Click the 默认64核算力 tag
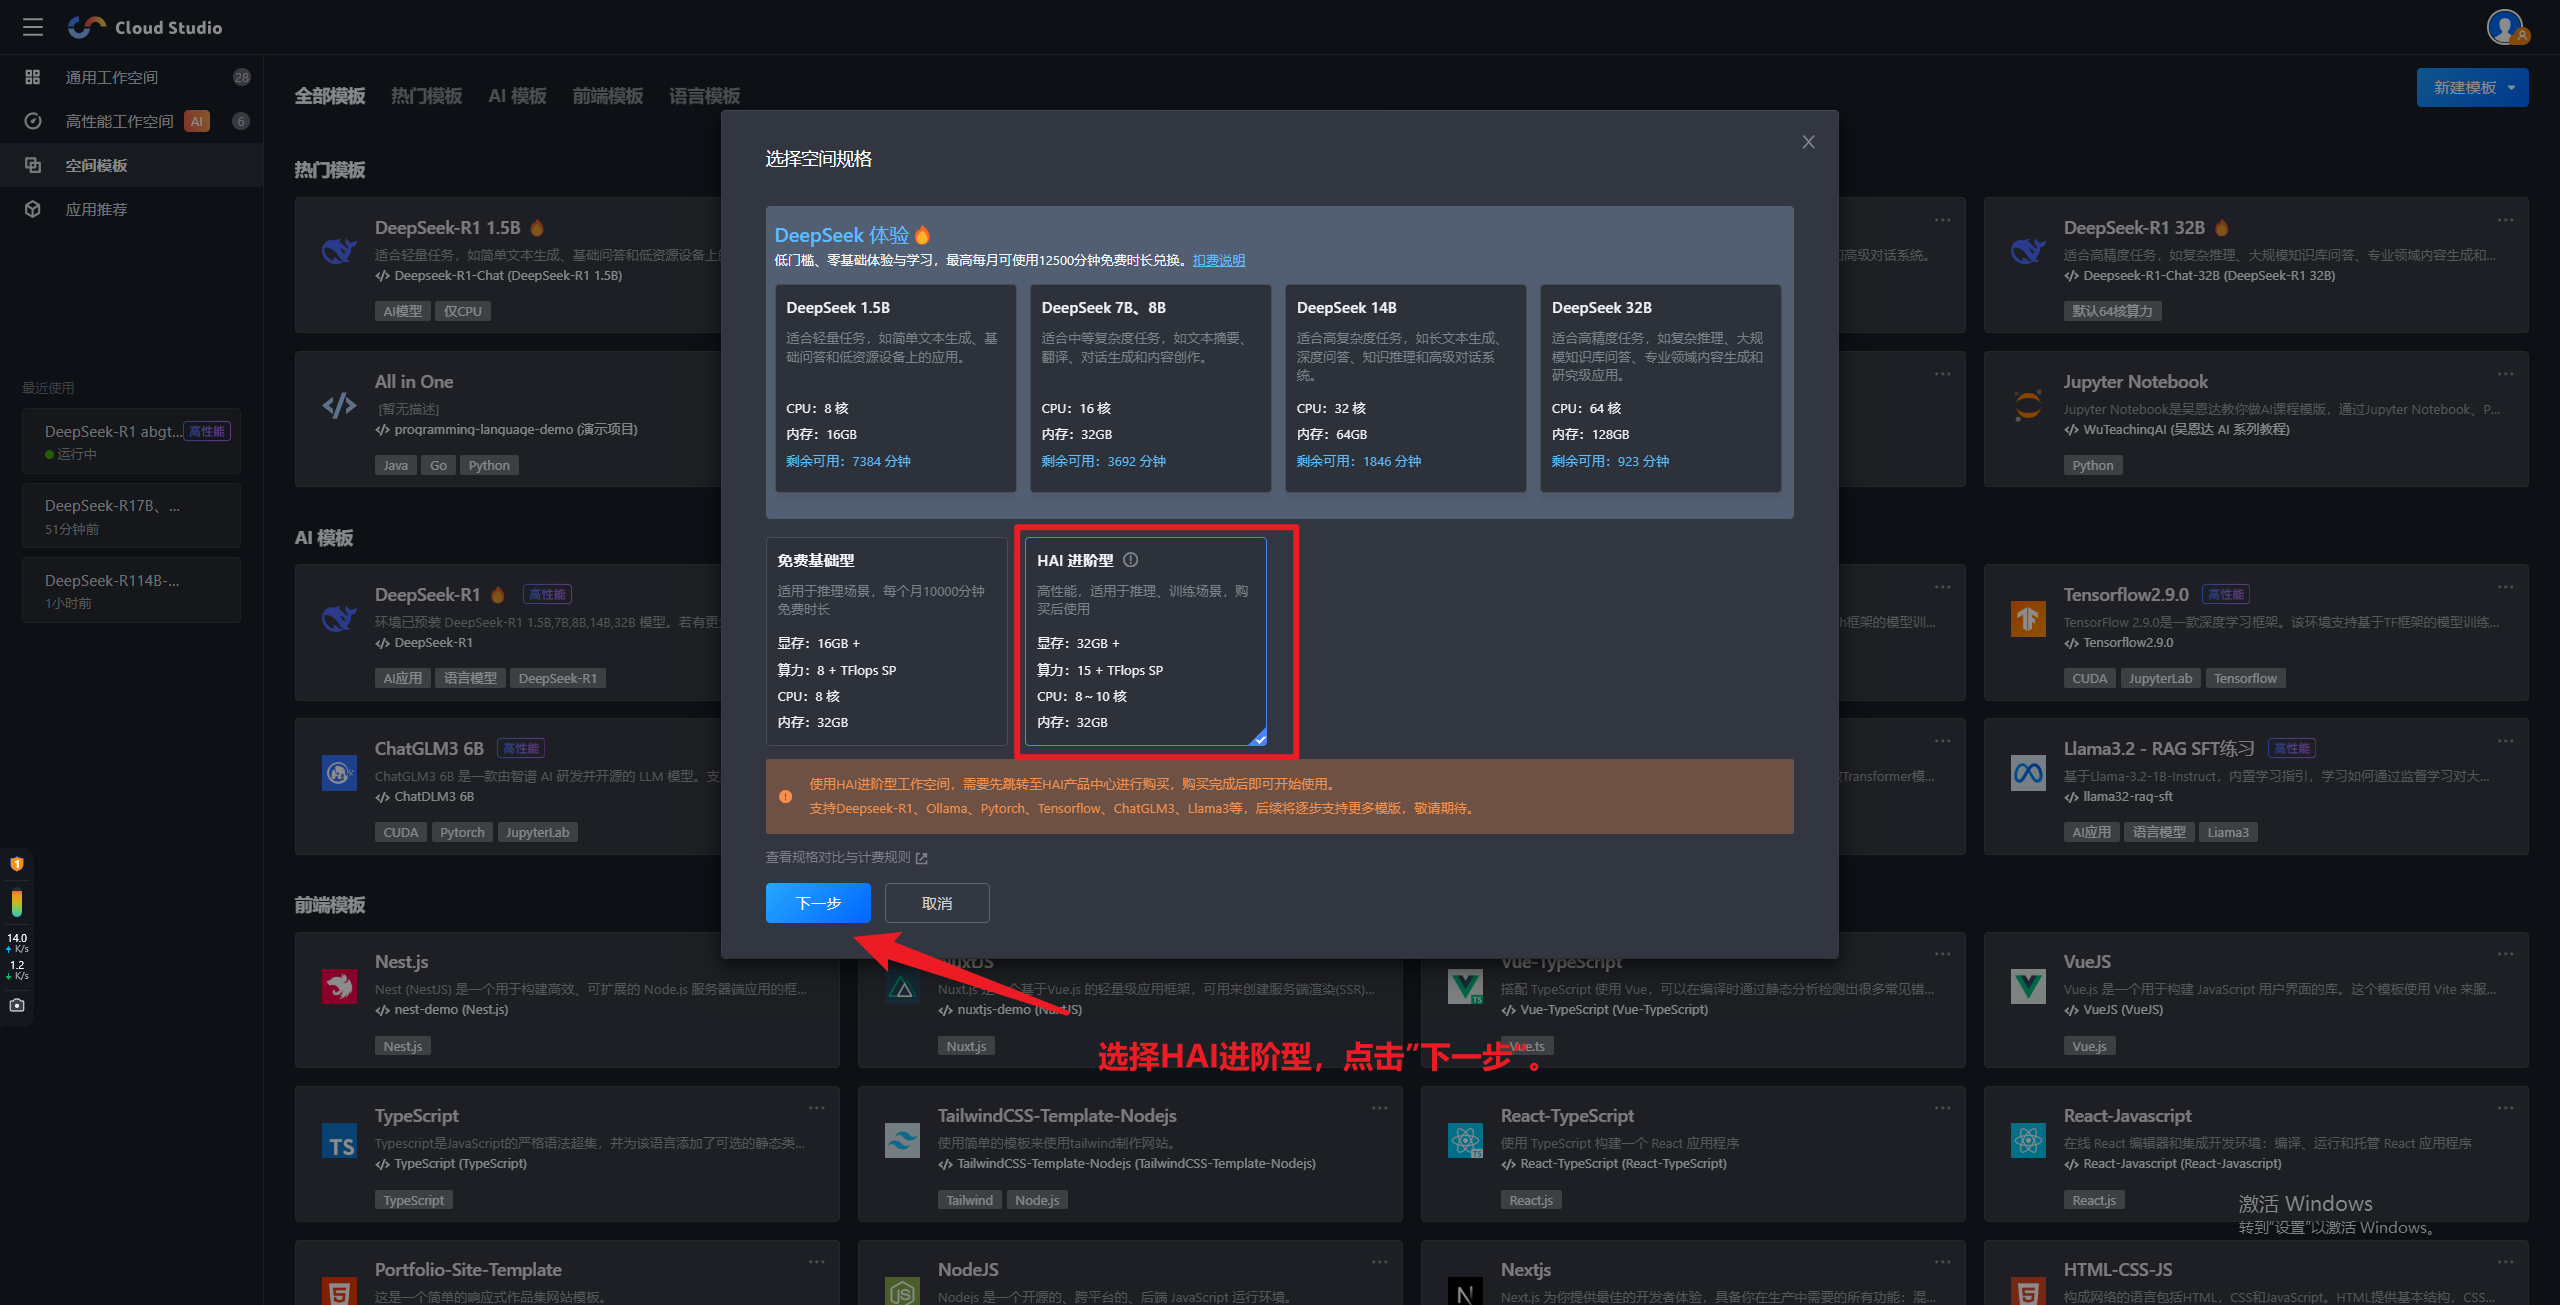This screenshot has width=2560, height=1305. pyautogui.click(x=2112, y=311)
